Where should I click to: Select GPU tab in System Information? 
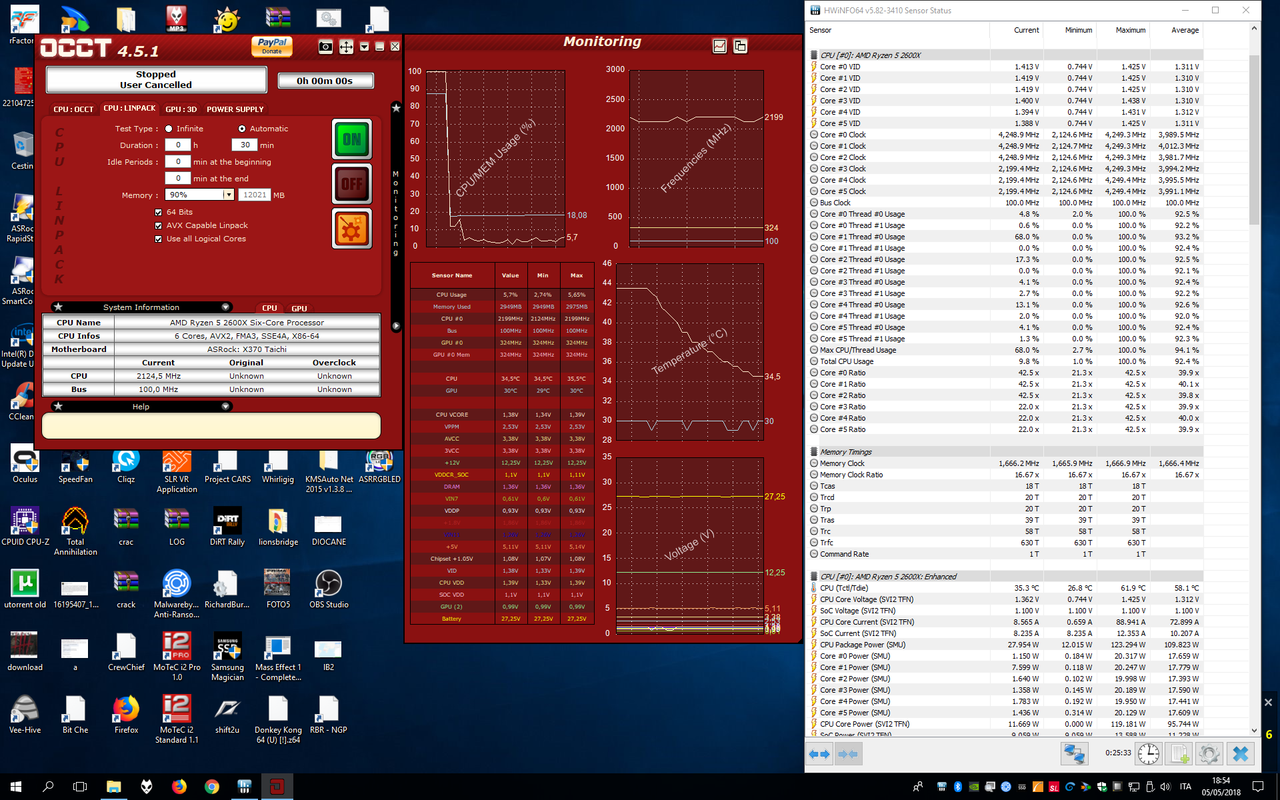[299, 308]
